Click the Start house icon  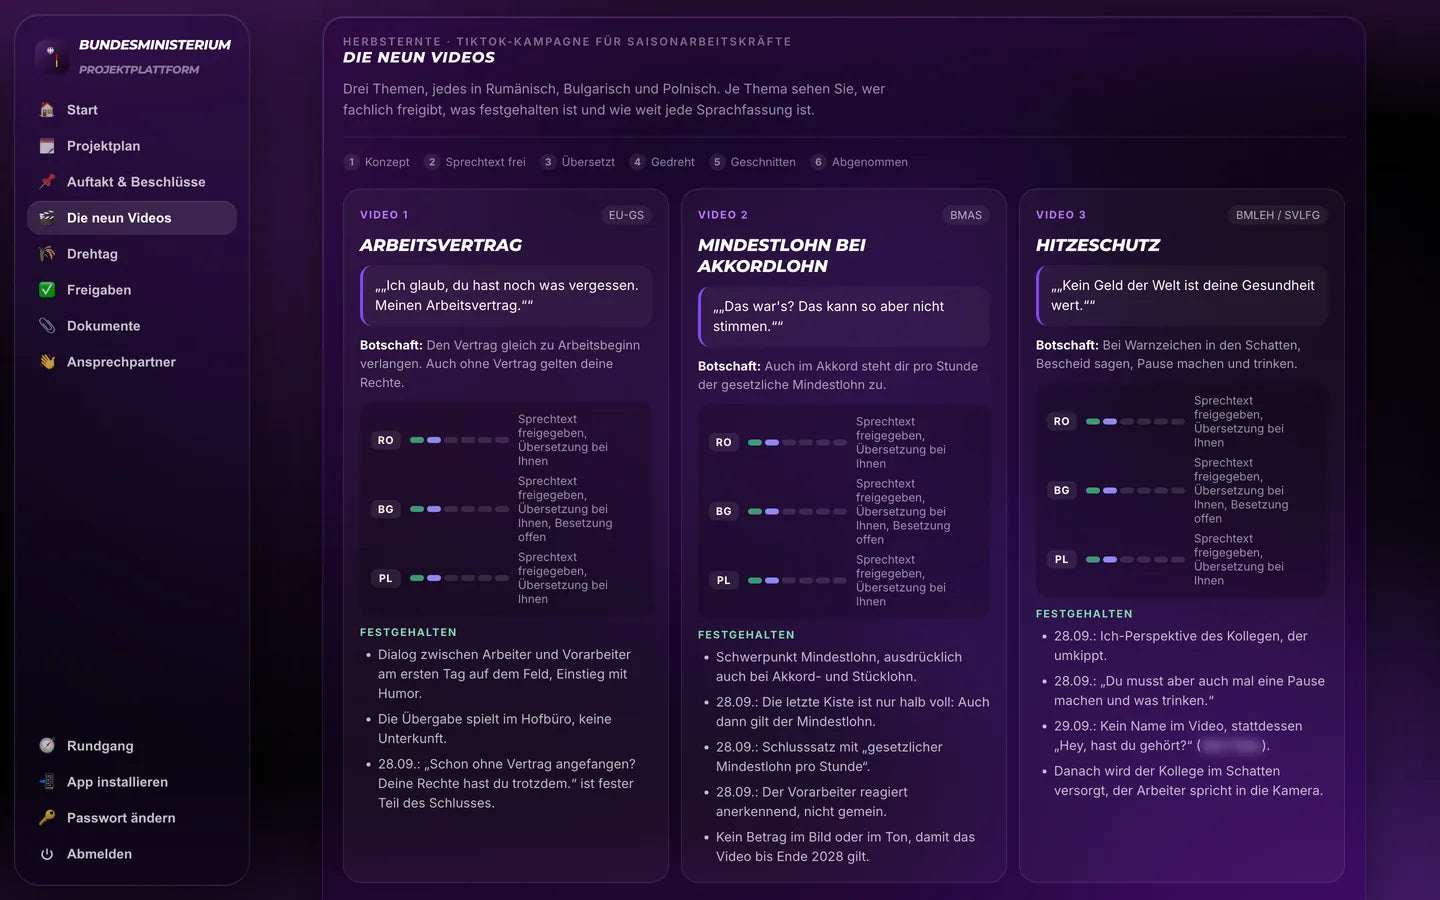[x=47, y=110]
